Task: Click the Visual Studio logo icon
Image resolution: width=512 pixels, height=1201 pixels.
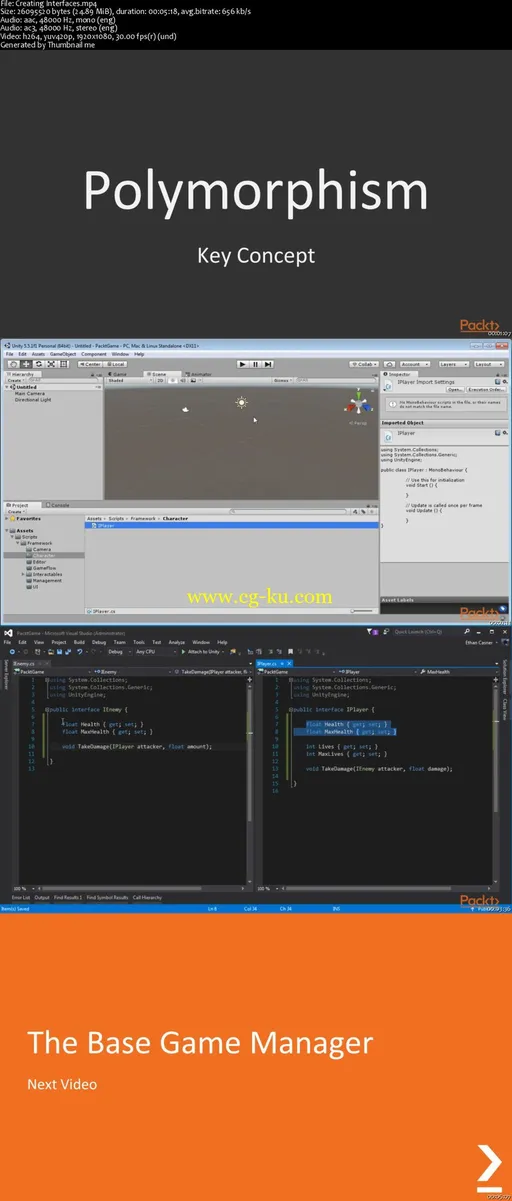Action: [x=8, y=632]
